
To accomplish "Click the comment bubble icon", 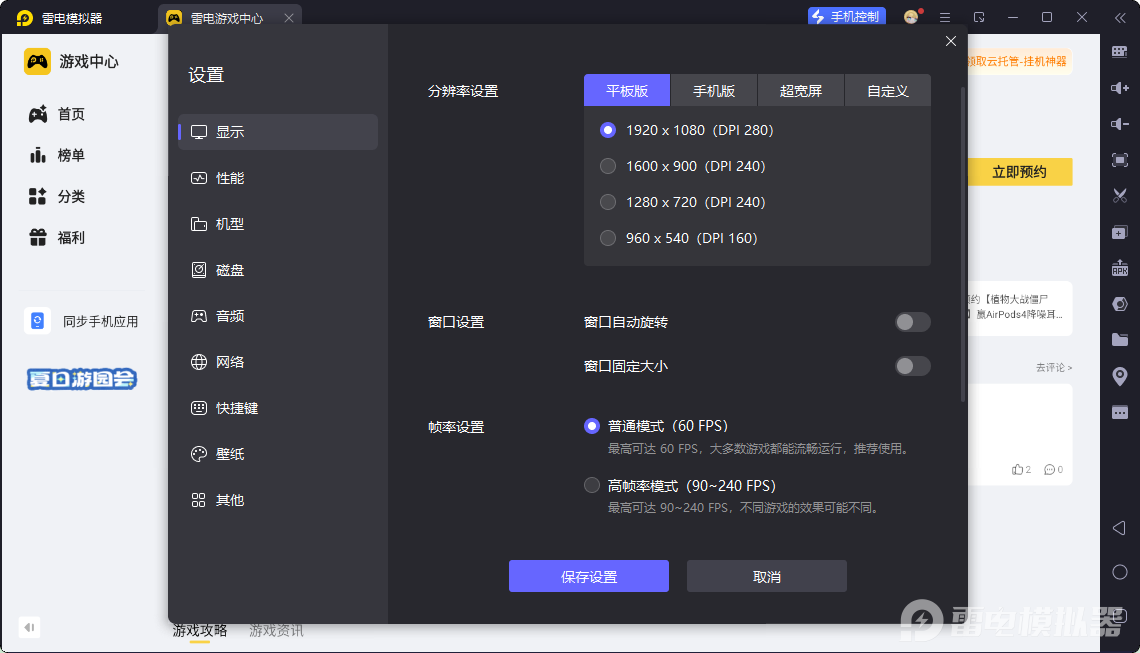I will 1049,470.
